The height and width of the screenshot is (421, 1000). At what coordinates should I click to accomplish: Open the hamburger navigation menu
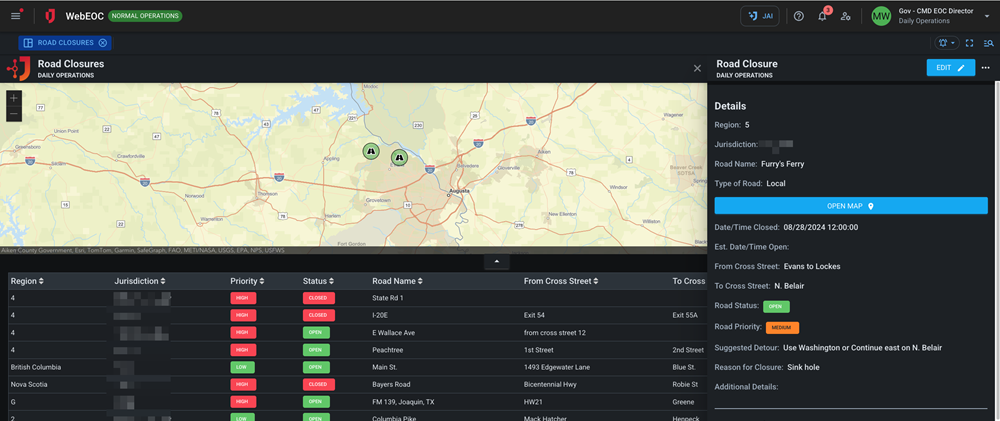click(15, 16)
